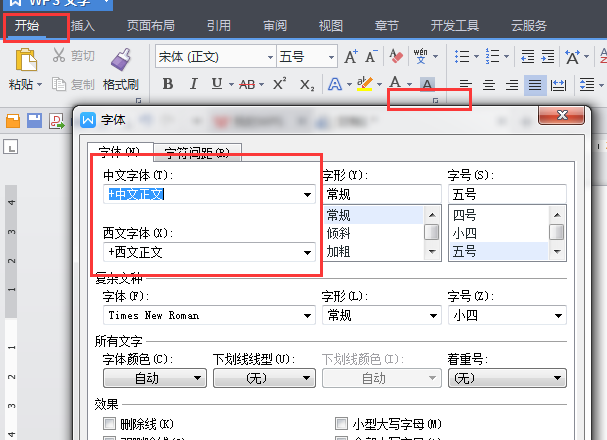Screen dimensions: 607x440
Task: Expand complex script 字形 常规 dropdown
Action: (x=434, y=316)
